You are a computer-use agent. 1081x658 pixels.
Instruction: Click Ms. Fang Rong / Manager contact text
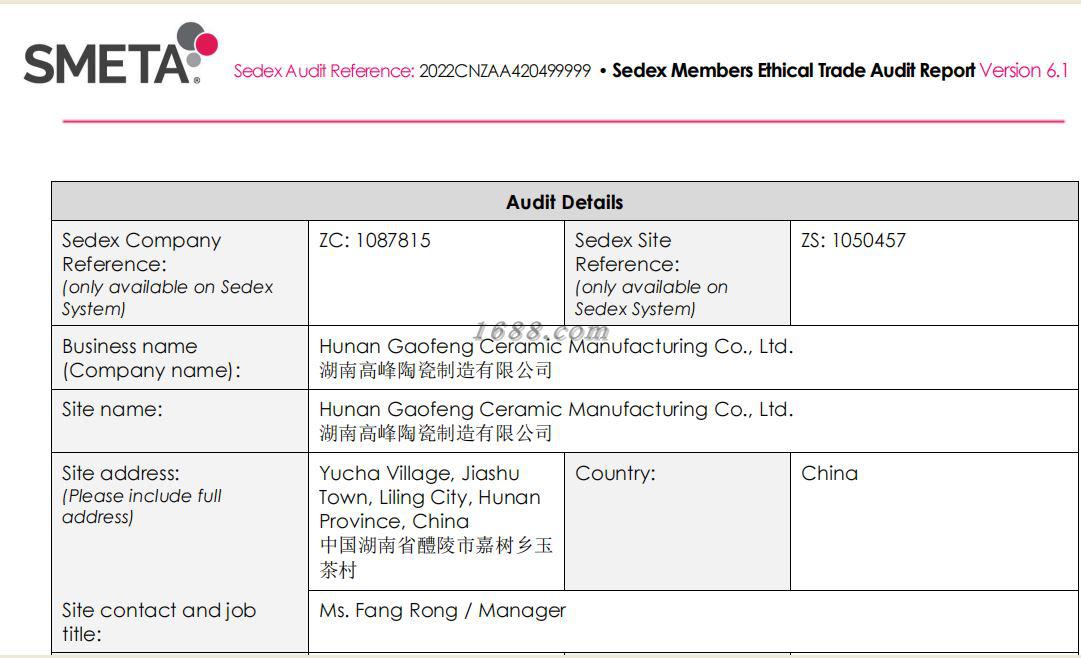tap(443, 610)
